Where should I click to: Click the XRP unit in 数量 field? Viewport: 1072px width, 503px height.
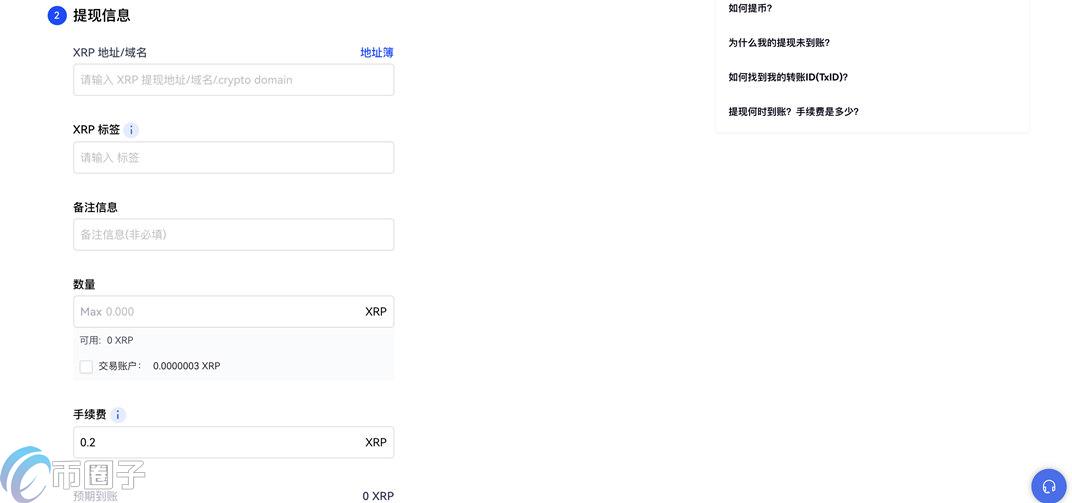pos(375,312)
